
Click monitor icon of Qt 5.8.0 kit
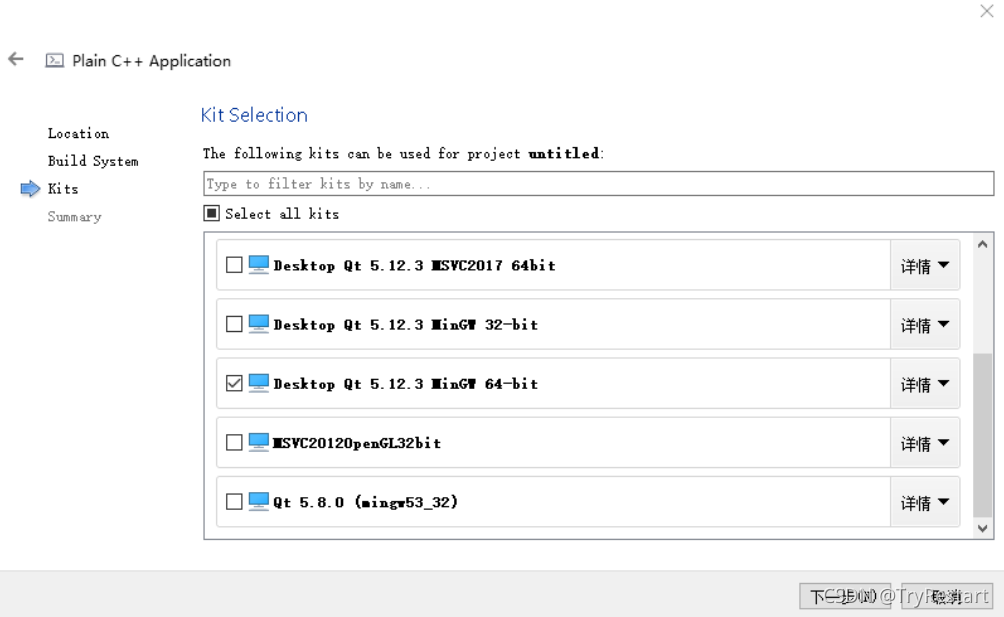point(259,501)
